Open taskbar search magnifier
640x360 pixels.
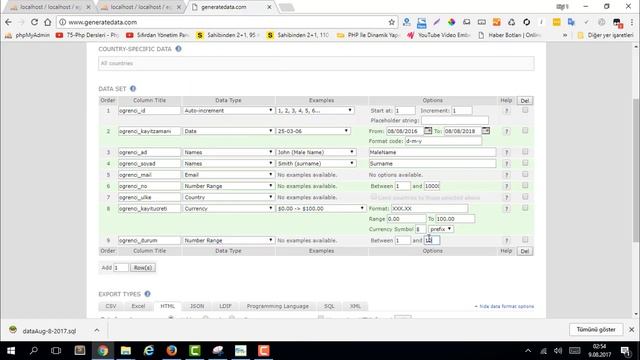tap(34, 351)
